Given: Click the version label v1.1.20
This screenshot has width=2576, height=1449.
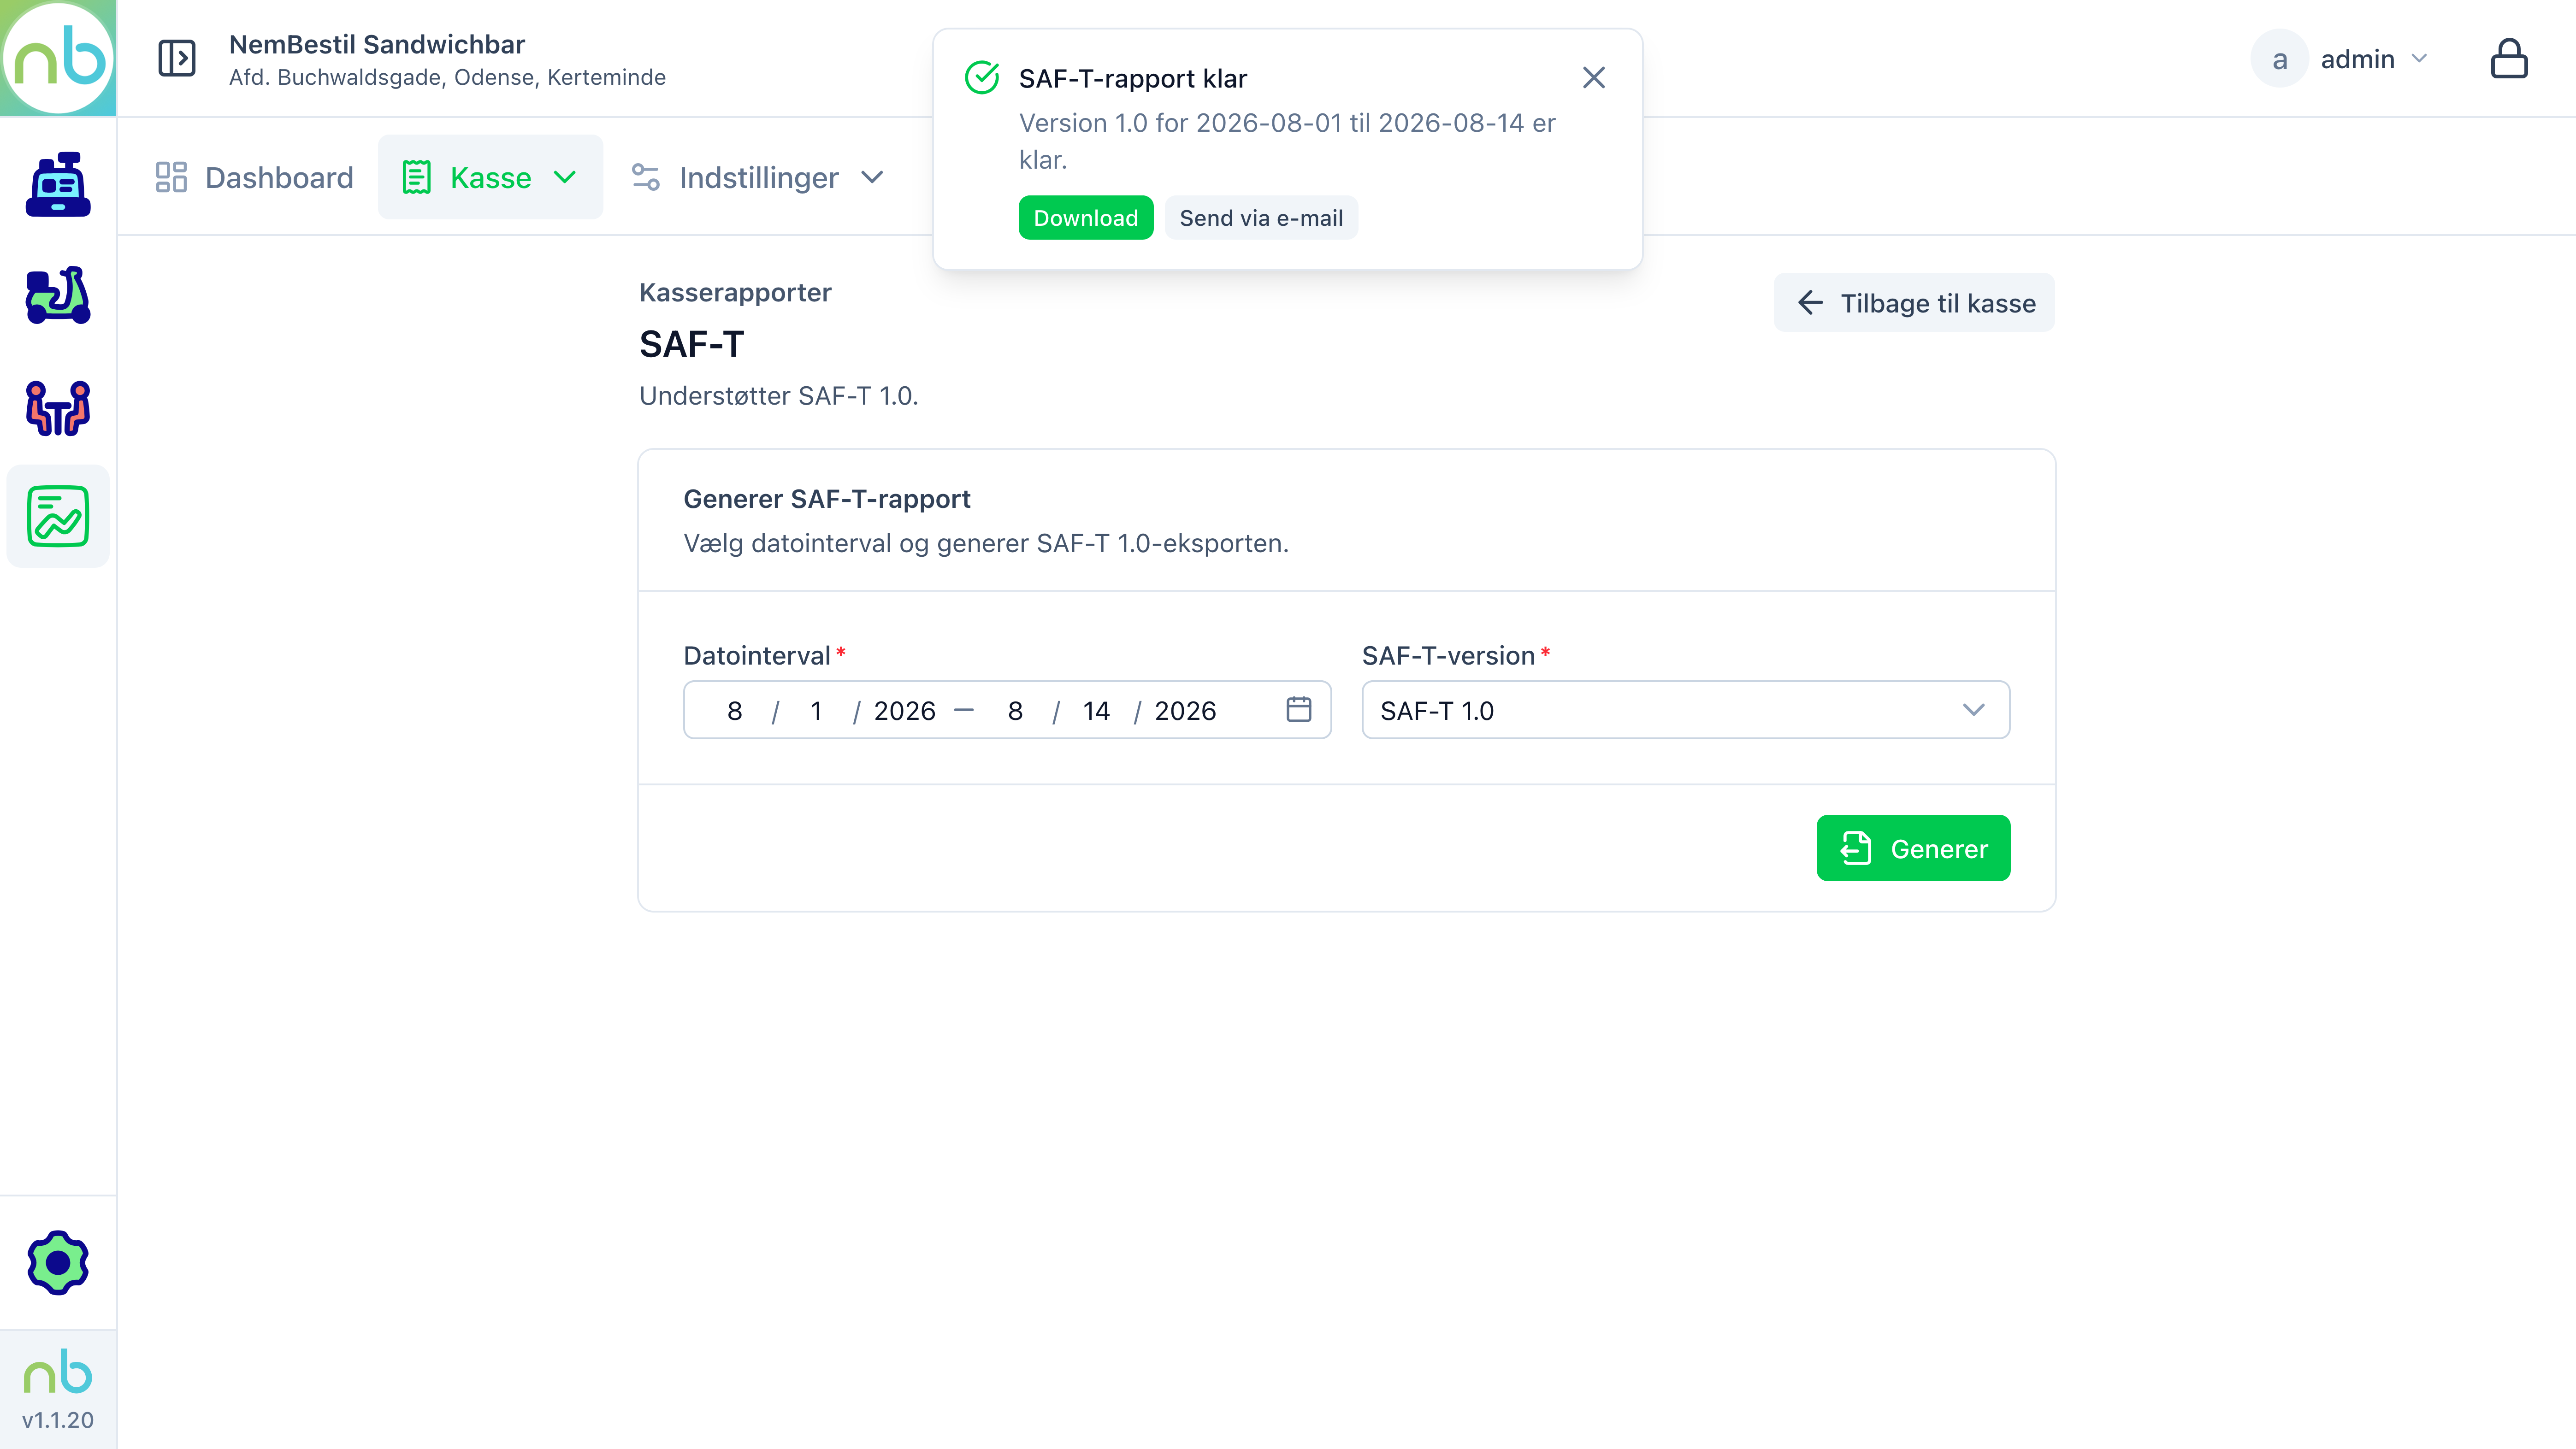Looking at the screenshot, I should click(x=58, y=1420).
